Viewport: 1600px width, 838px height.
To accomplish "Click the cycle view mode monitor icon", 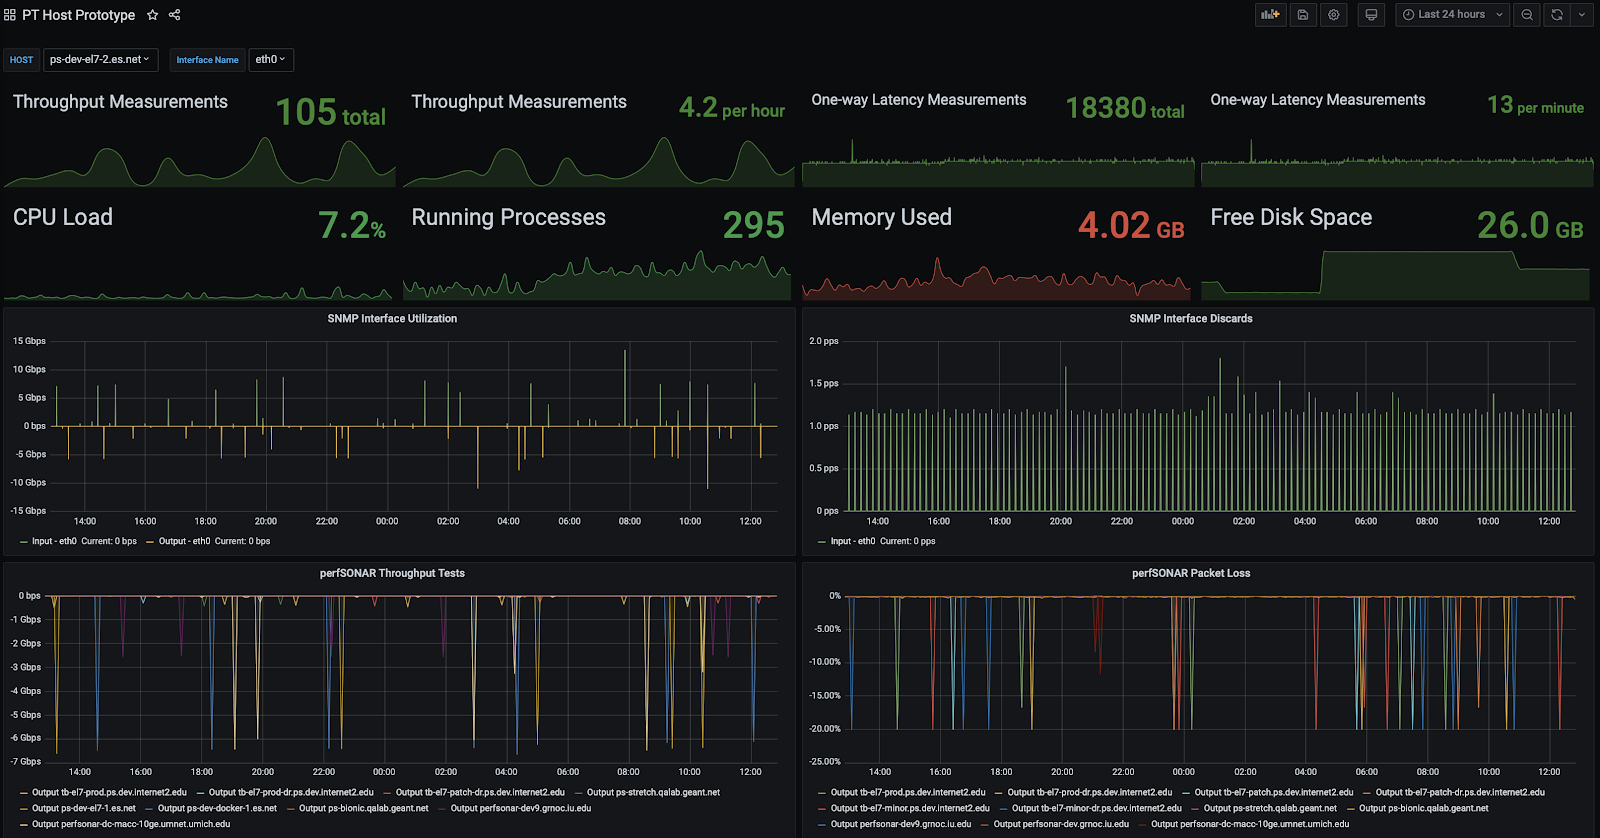I will pyautogui.click(x=1371, y=15).
